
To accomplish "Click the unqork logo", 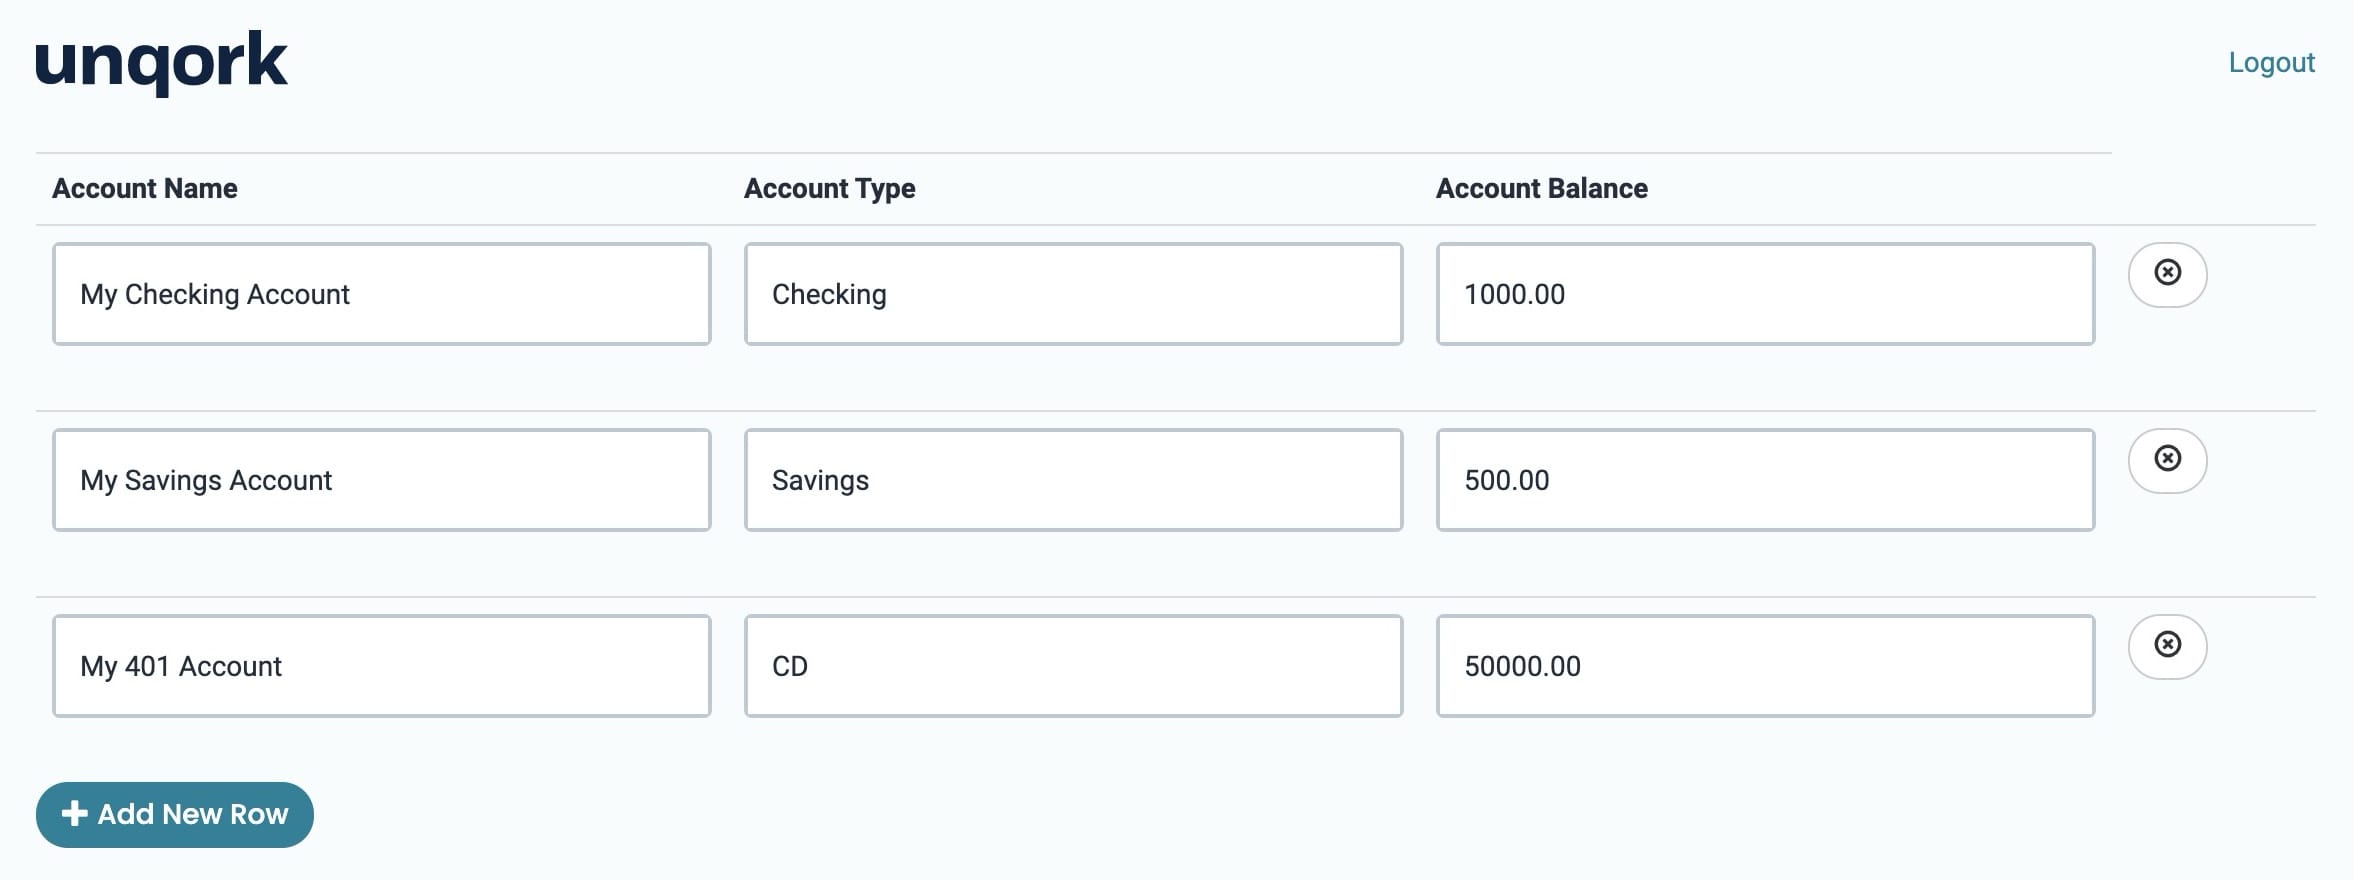I will pos(161,62).
